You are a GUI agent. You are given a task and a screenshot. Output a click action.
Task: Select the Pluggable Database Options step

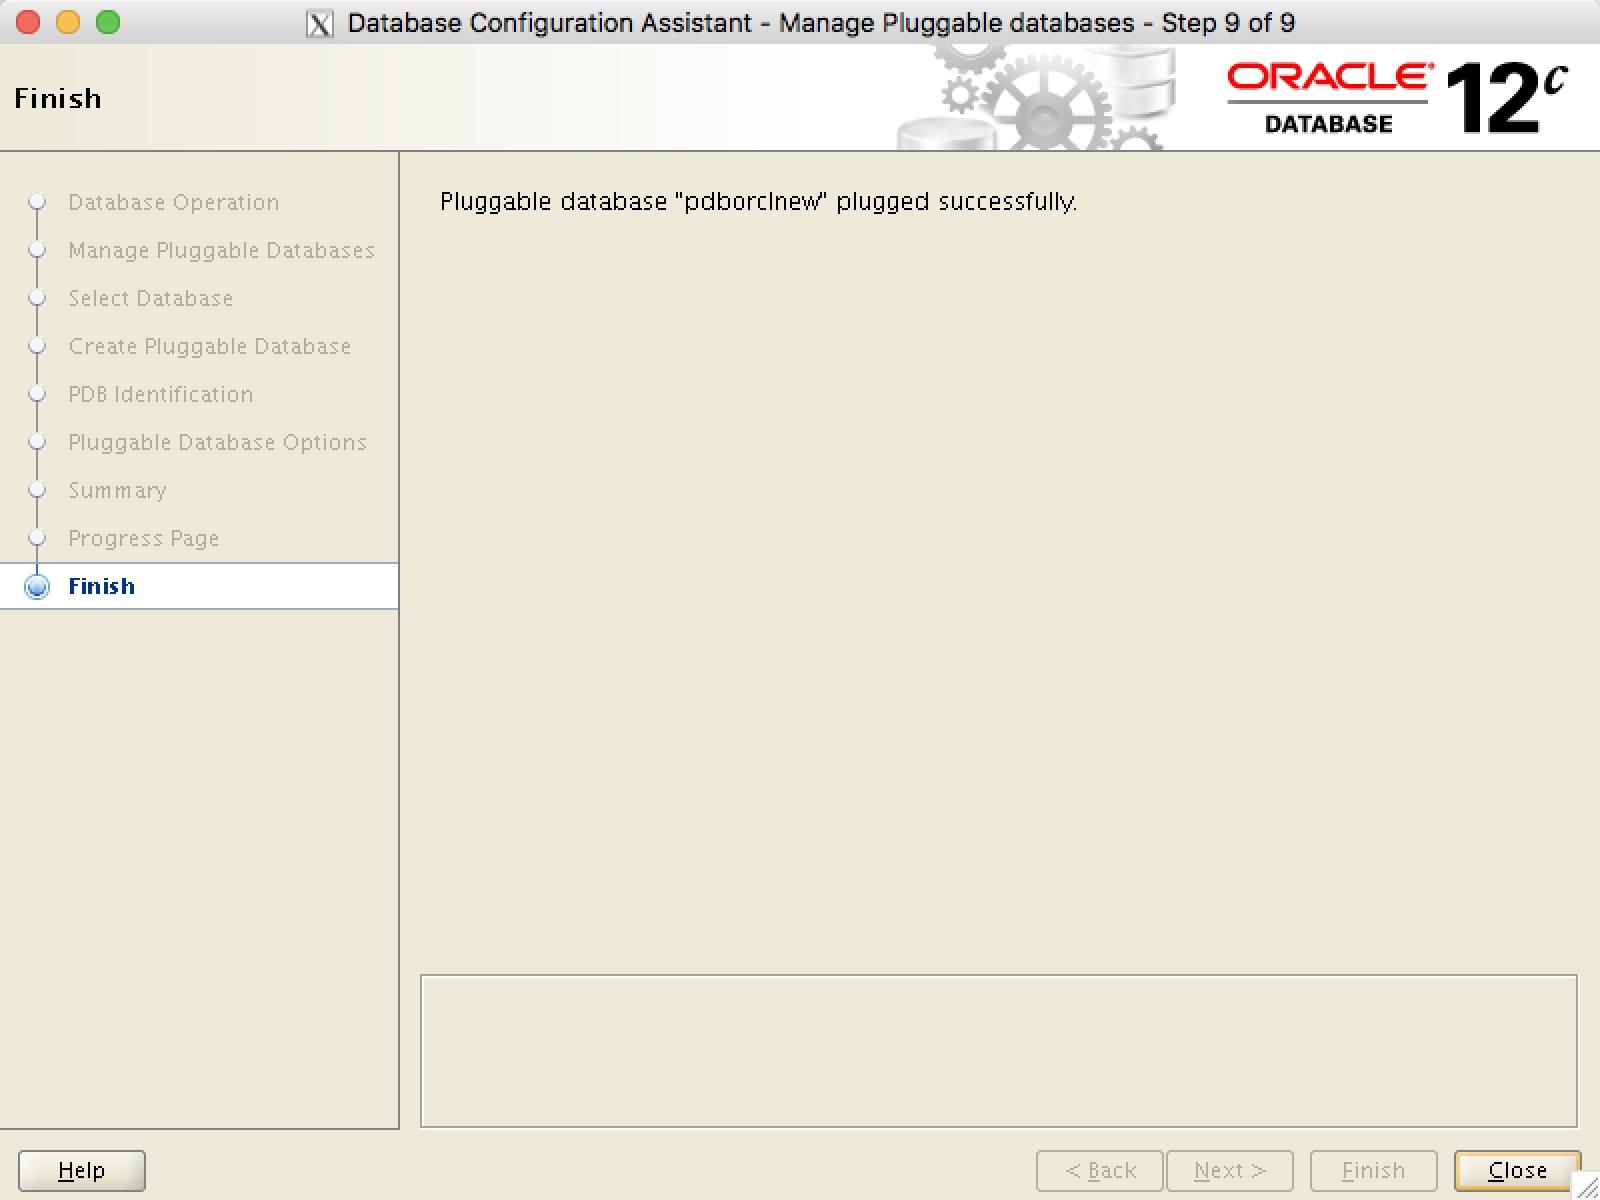click(x=217, y=442)
